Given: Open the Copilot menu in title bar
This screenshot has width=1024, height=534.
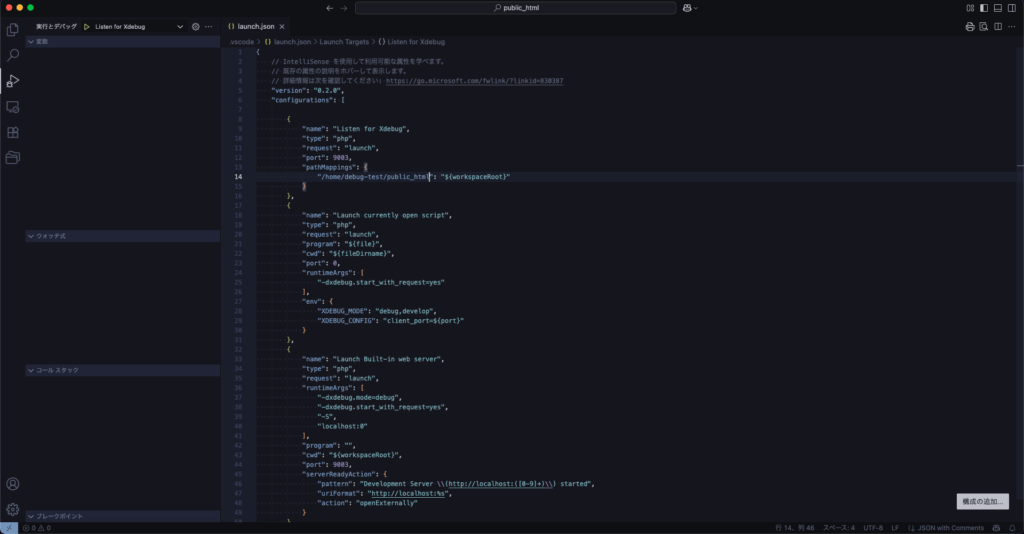Looking at the screenshot, I should point(690,8).
